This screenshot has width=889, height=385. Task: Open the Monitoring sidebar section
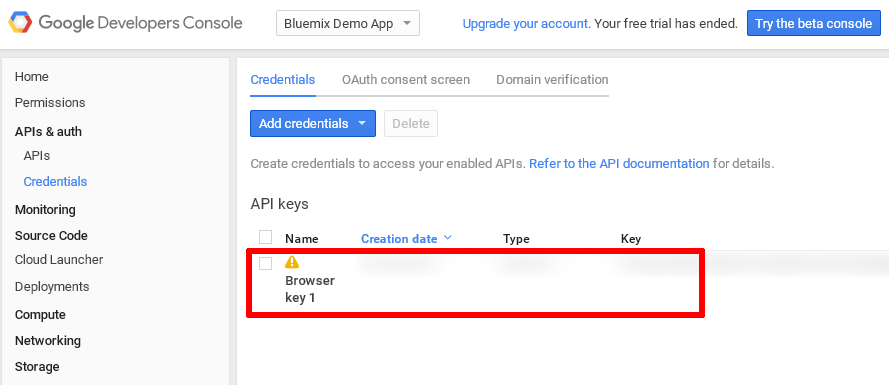(45, 210)
